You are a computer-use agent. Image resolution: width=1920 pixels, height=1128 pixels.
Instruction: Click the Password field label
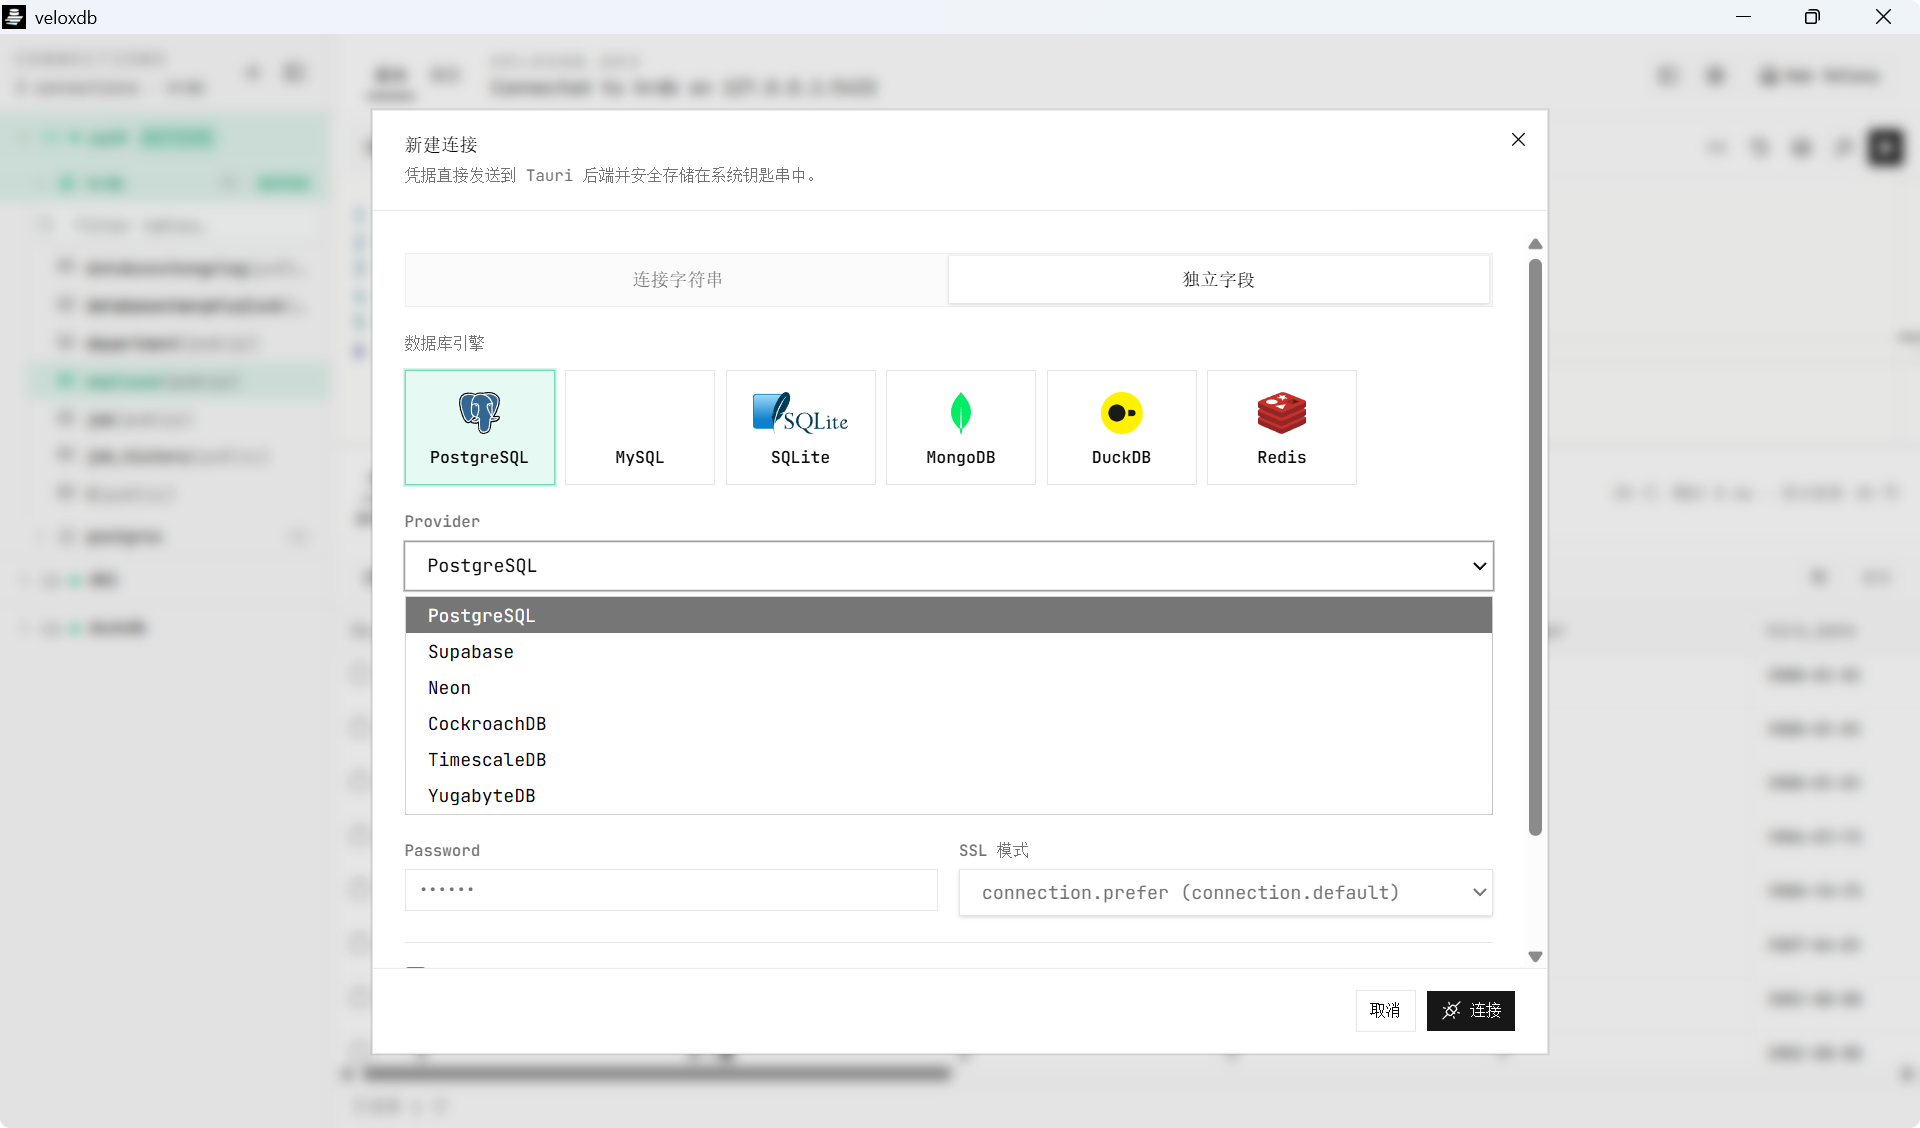pyautogui.click(x=442, y=850)
